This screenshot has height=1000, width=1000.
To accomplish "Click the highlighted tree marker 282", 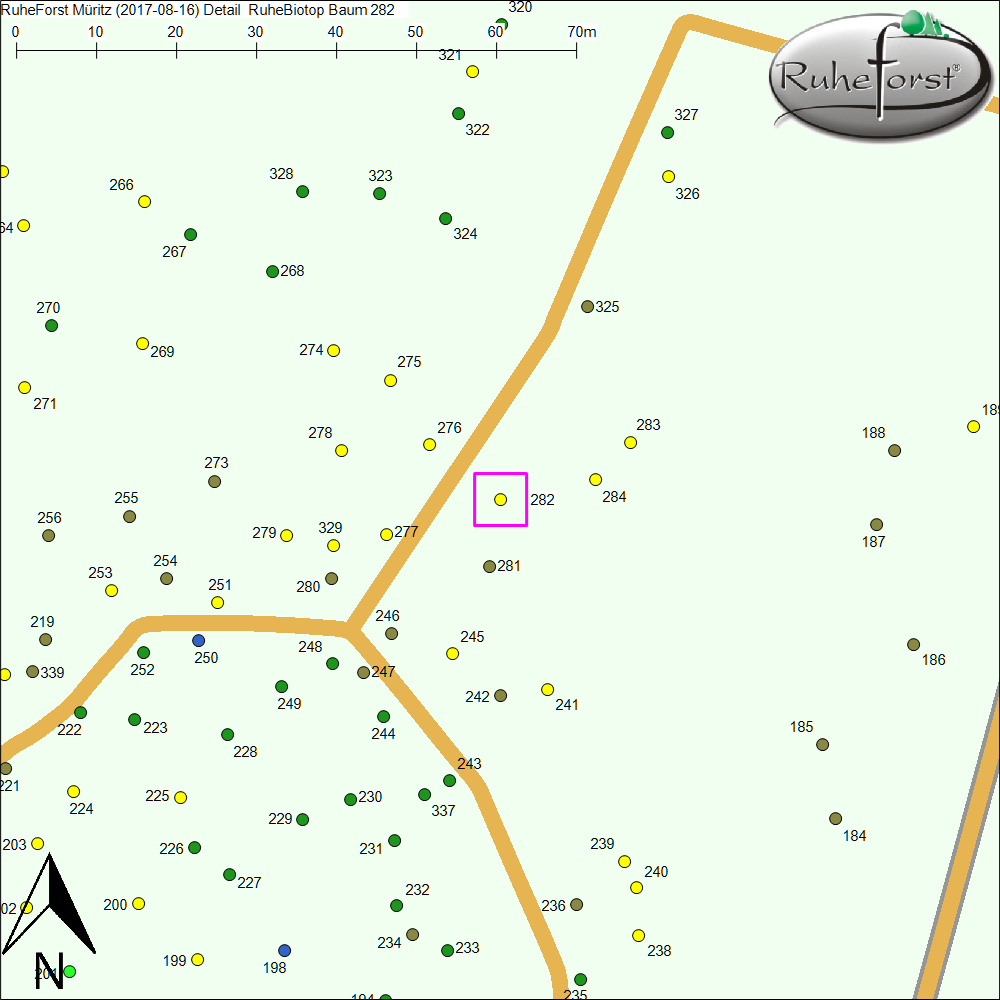I will click(x=500, y=499).
